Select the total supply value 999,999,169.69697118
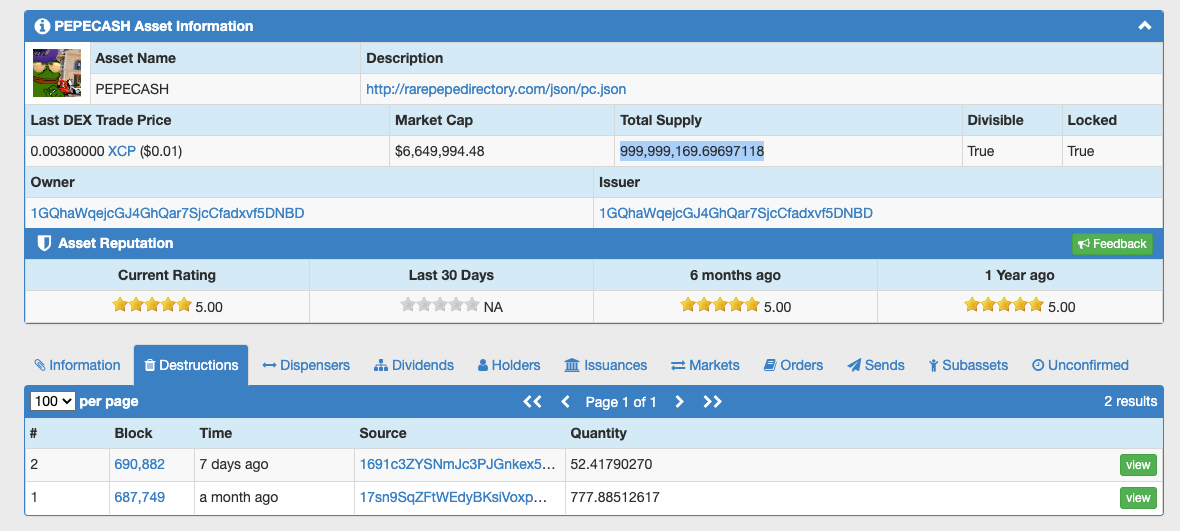This screenshot has height=531, width=1180. (x=692, y=151)
